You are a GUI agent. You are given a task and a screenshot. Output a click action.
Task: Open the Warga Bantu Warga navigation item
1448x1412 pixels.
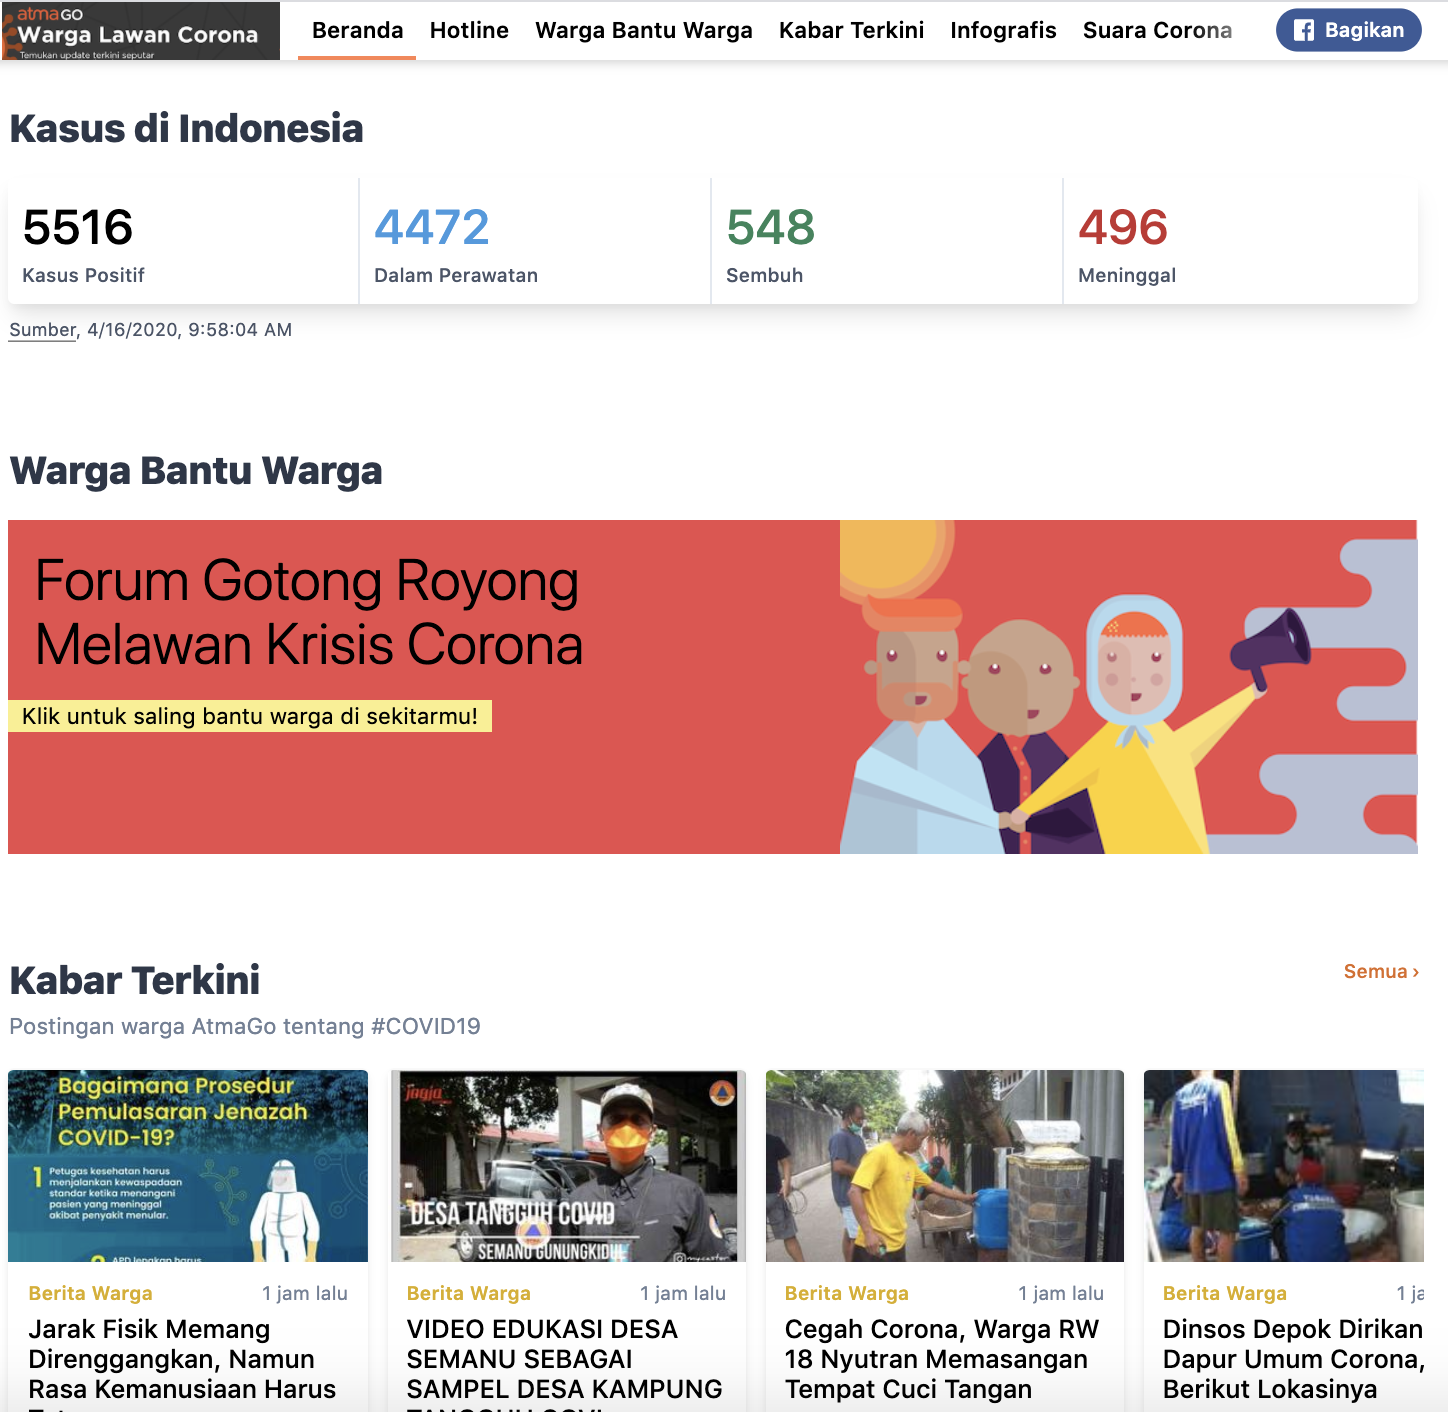coord(644,30)
